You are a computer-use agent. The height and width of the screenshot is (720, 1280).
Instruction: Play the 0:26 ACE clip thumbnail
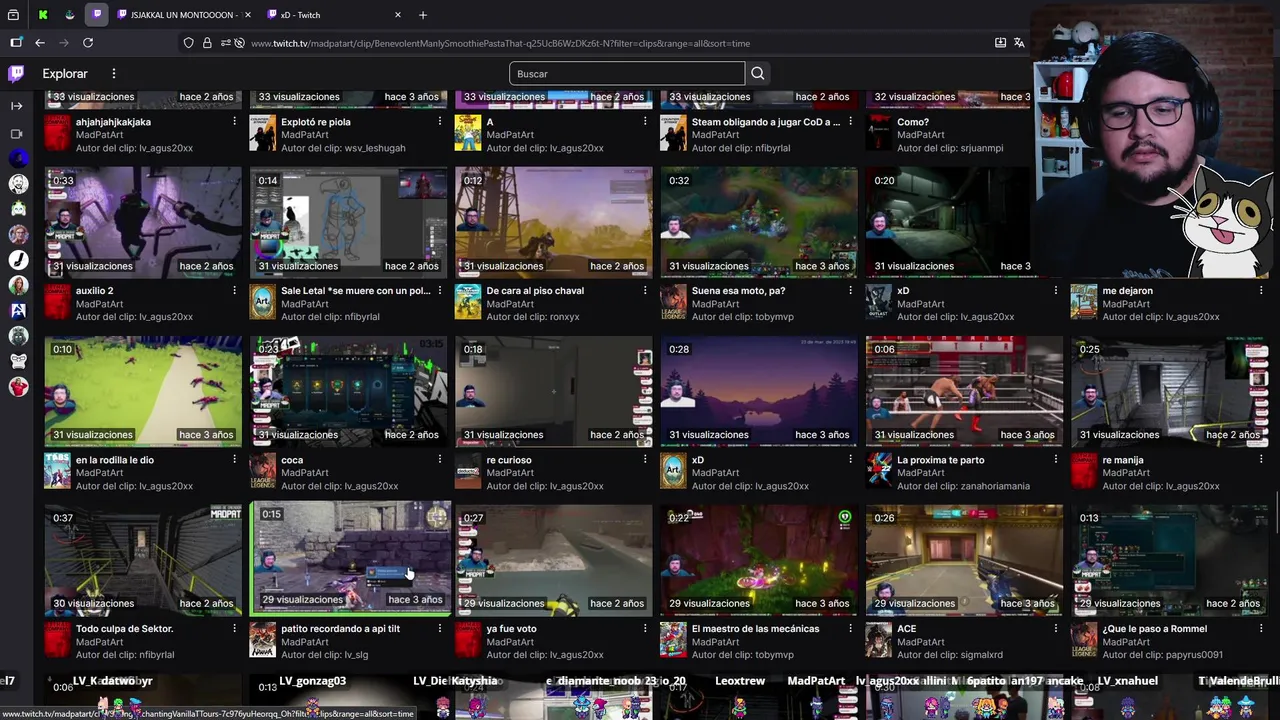pyautogui.click(x=964, y=559)
